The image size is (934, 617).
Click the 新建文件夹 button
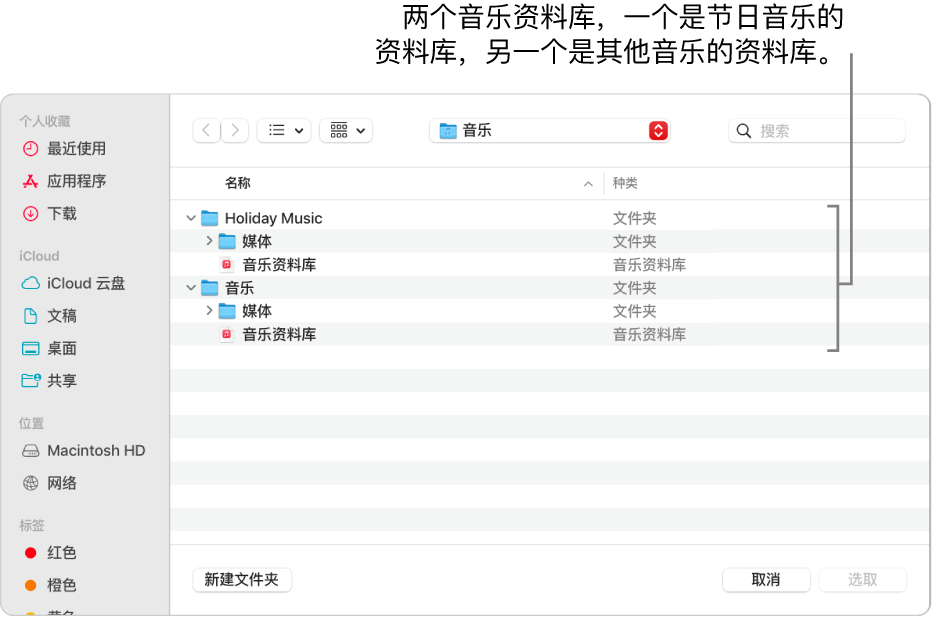pos(242,580)
